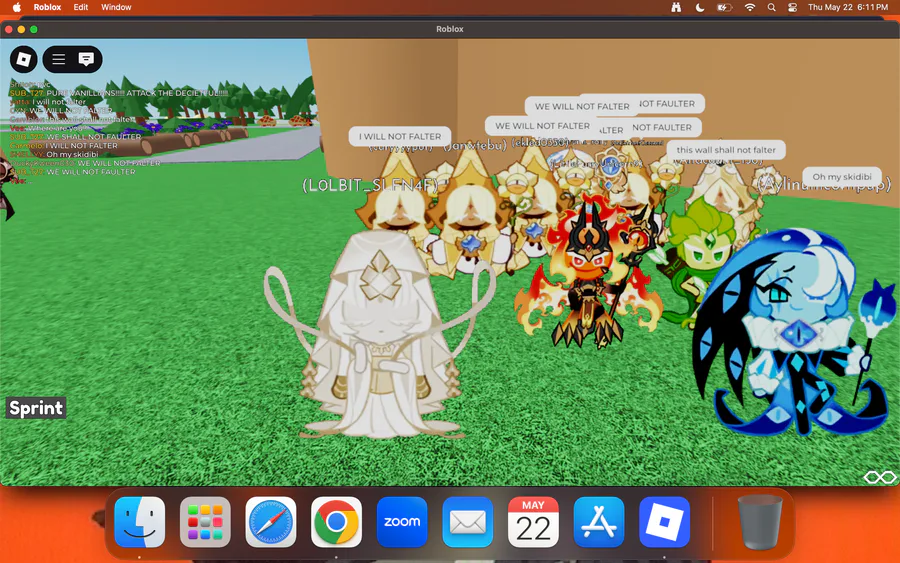The image size is (900, 563).
Task: Open Calendar showing May 22 in Dock
Action: tap(533, 522)
